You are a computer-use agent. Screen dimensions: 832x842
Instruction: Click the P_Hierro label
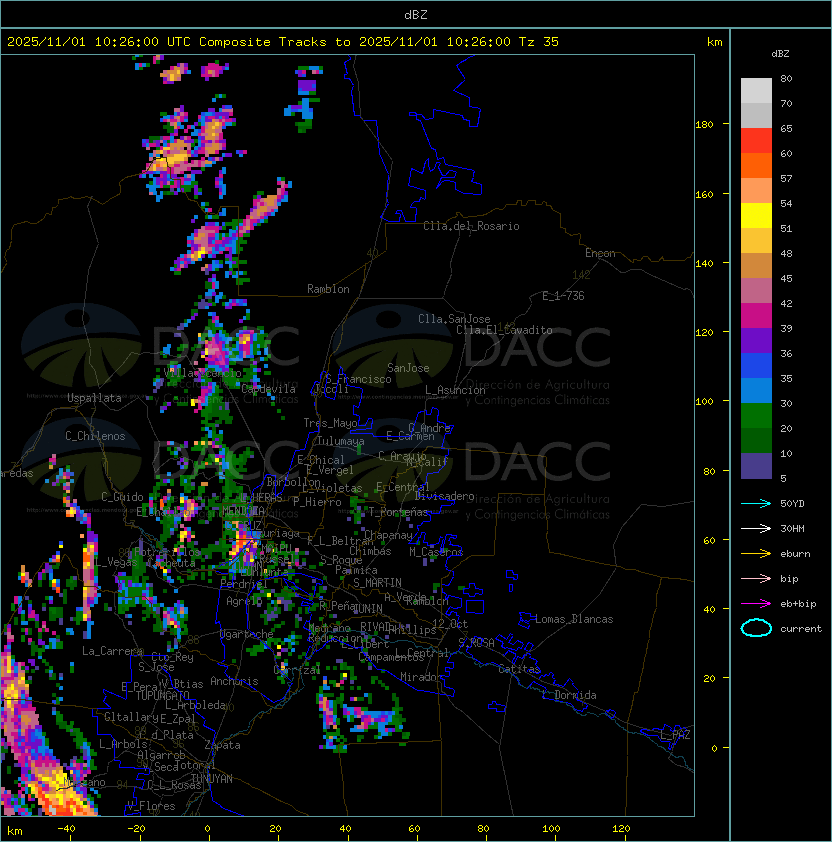[x=317, y=502]
